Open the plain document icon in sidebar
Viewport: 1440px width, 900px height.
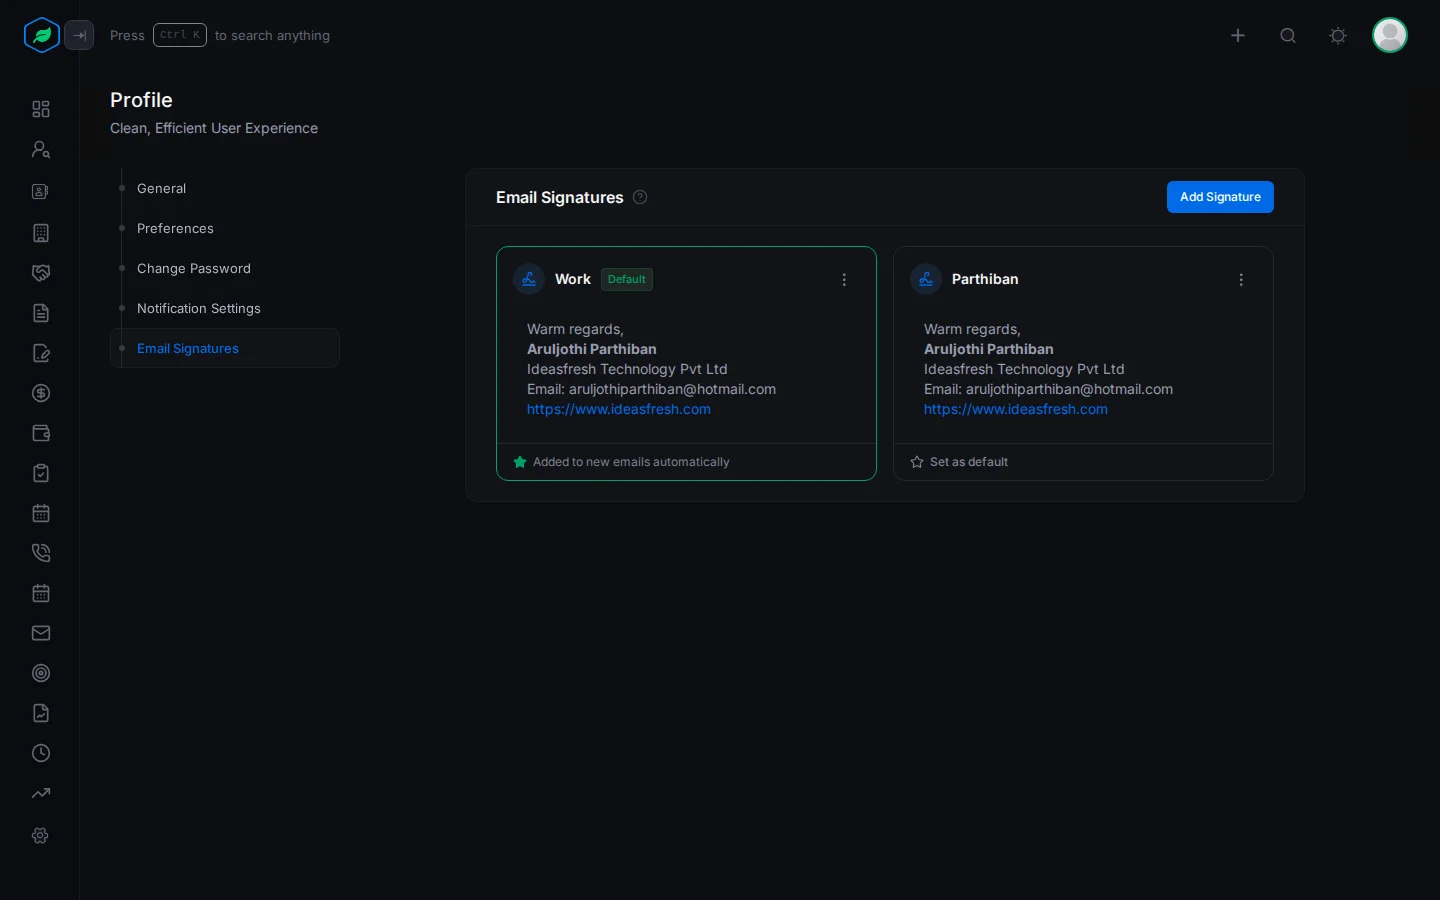pos(41,313)
